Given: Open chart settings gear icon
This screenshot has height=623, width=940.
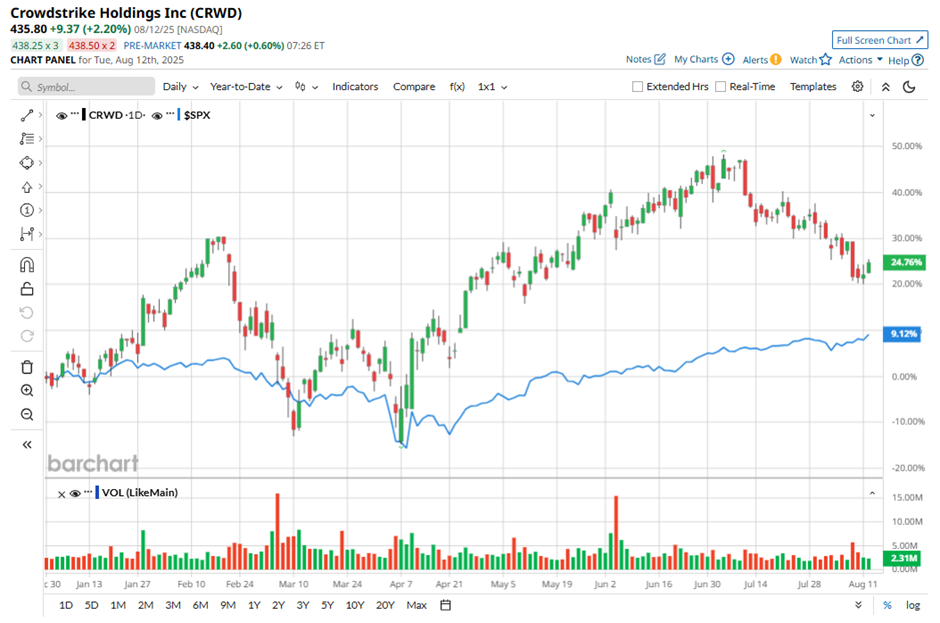Looking at the screenshot, I should tap(857, 86).
